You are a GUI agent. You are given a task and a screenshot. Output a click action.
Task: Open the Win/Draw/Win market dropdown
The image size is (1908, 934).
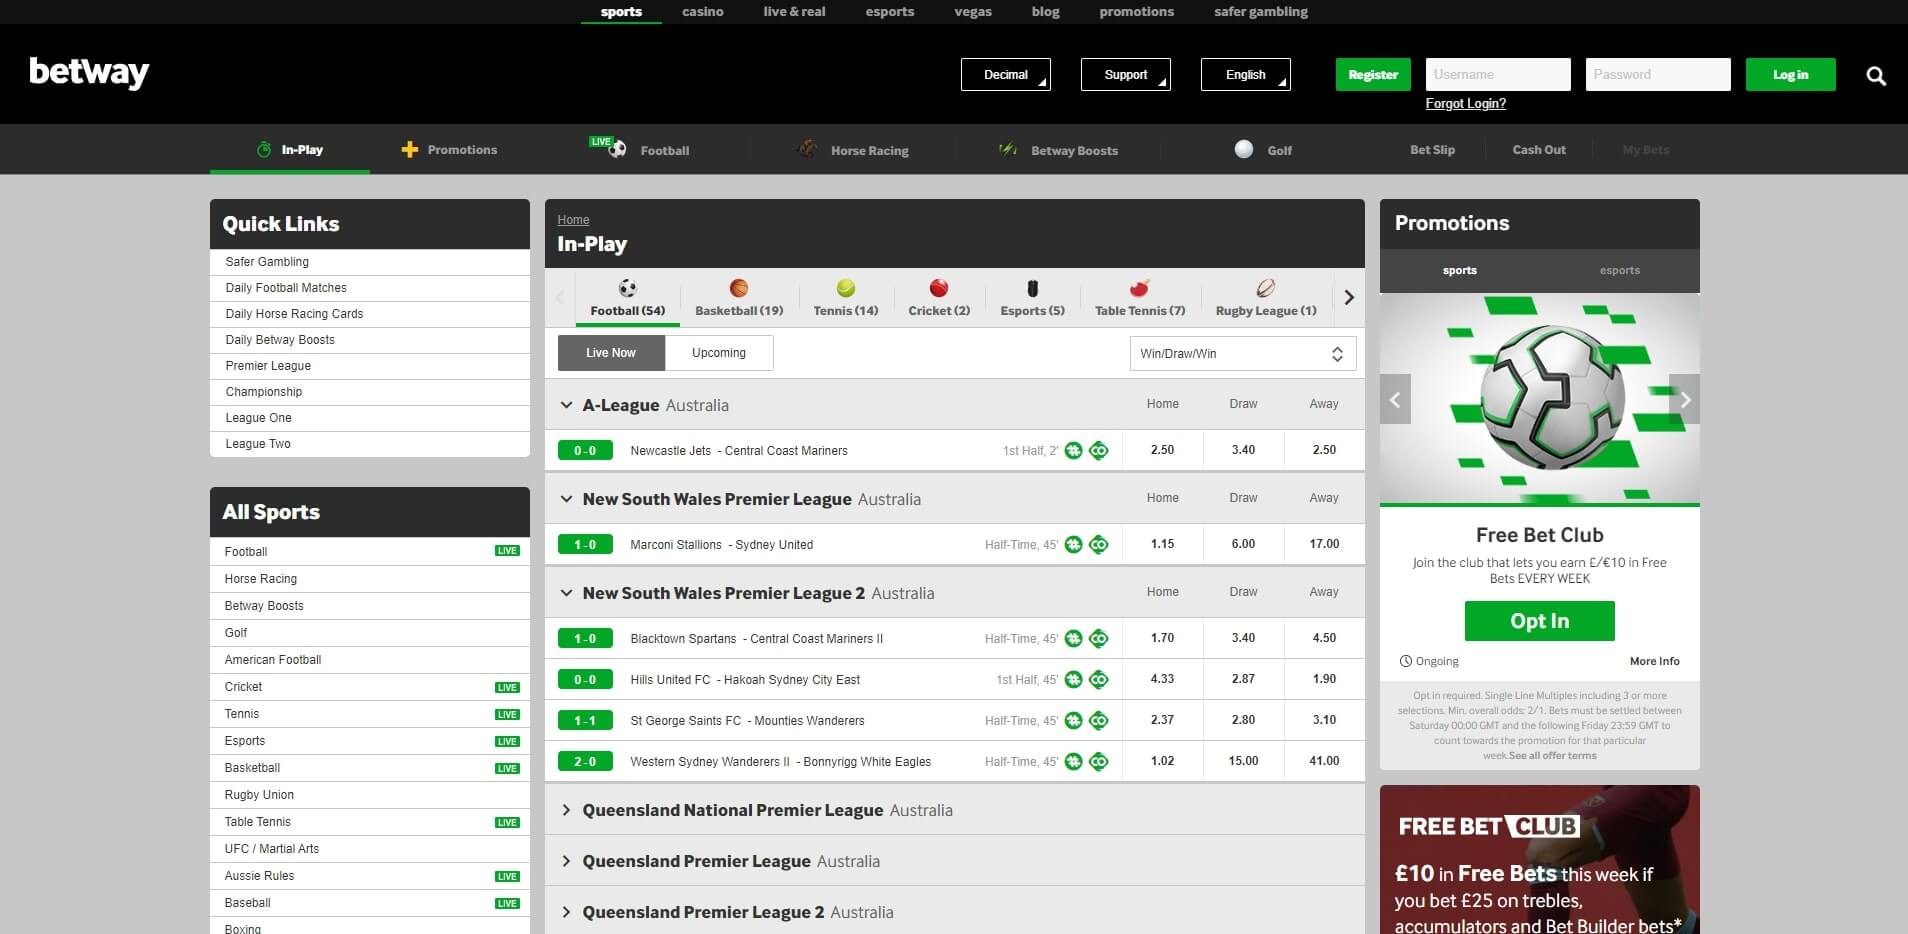[x=1242, y=352]
